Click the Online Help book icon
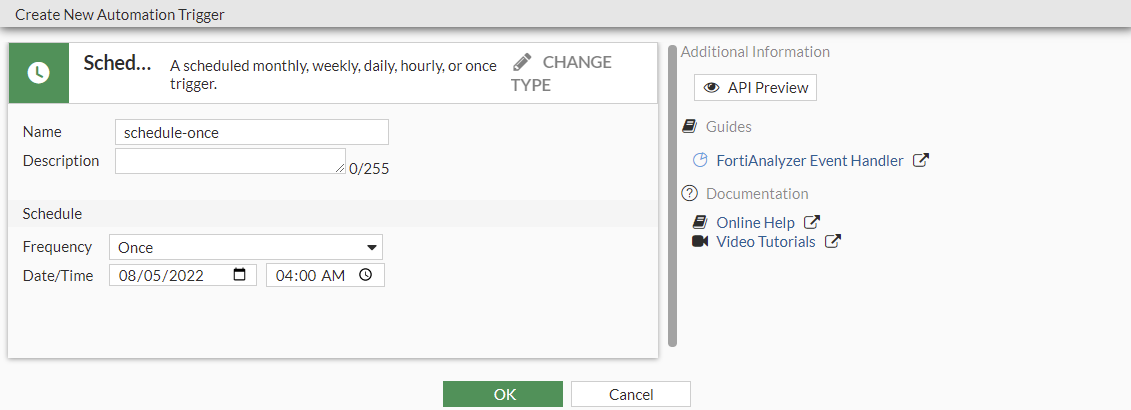1131x410 pixels. pos(700,223)
